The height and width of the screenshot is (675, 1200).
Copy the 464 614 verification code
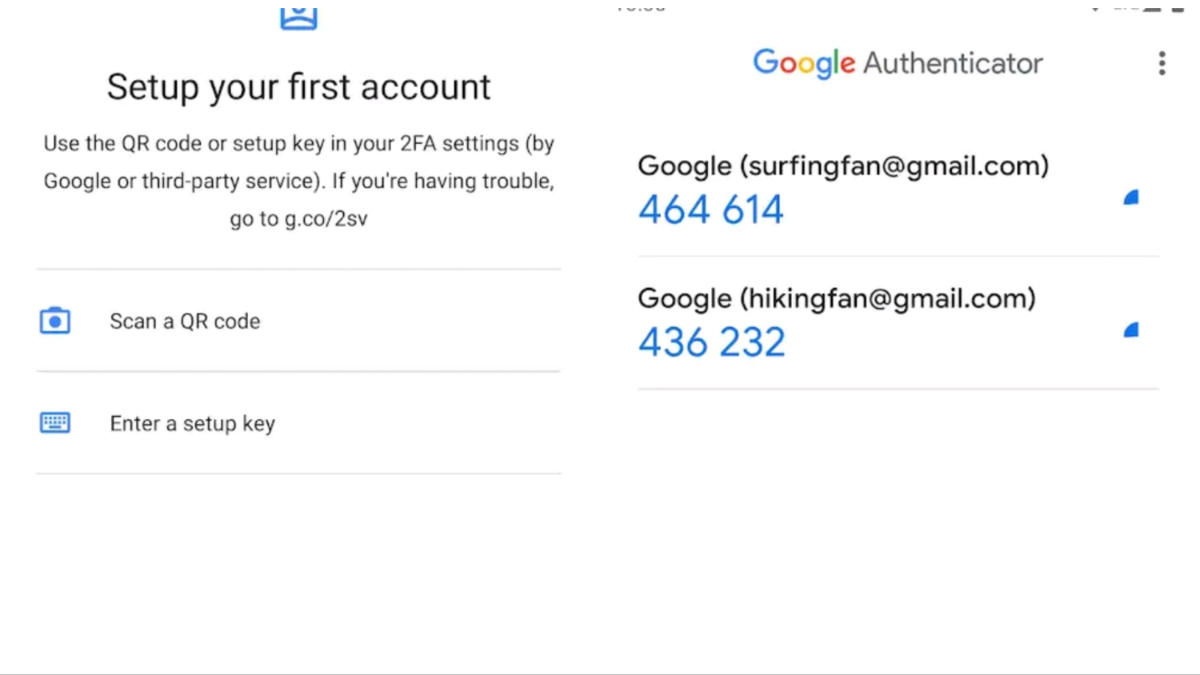pyautogui.click(x=711, y=210)
